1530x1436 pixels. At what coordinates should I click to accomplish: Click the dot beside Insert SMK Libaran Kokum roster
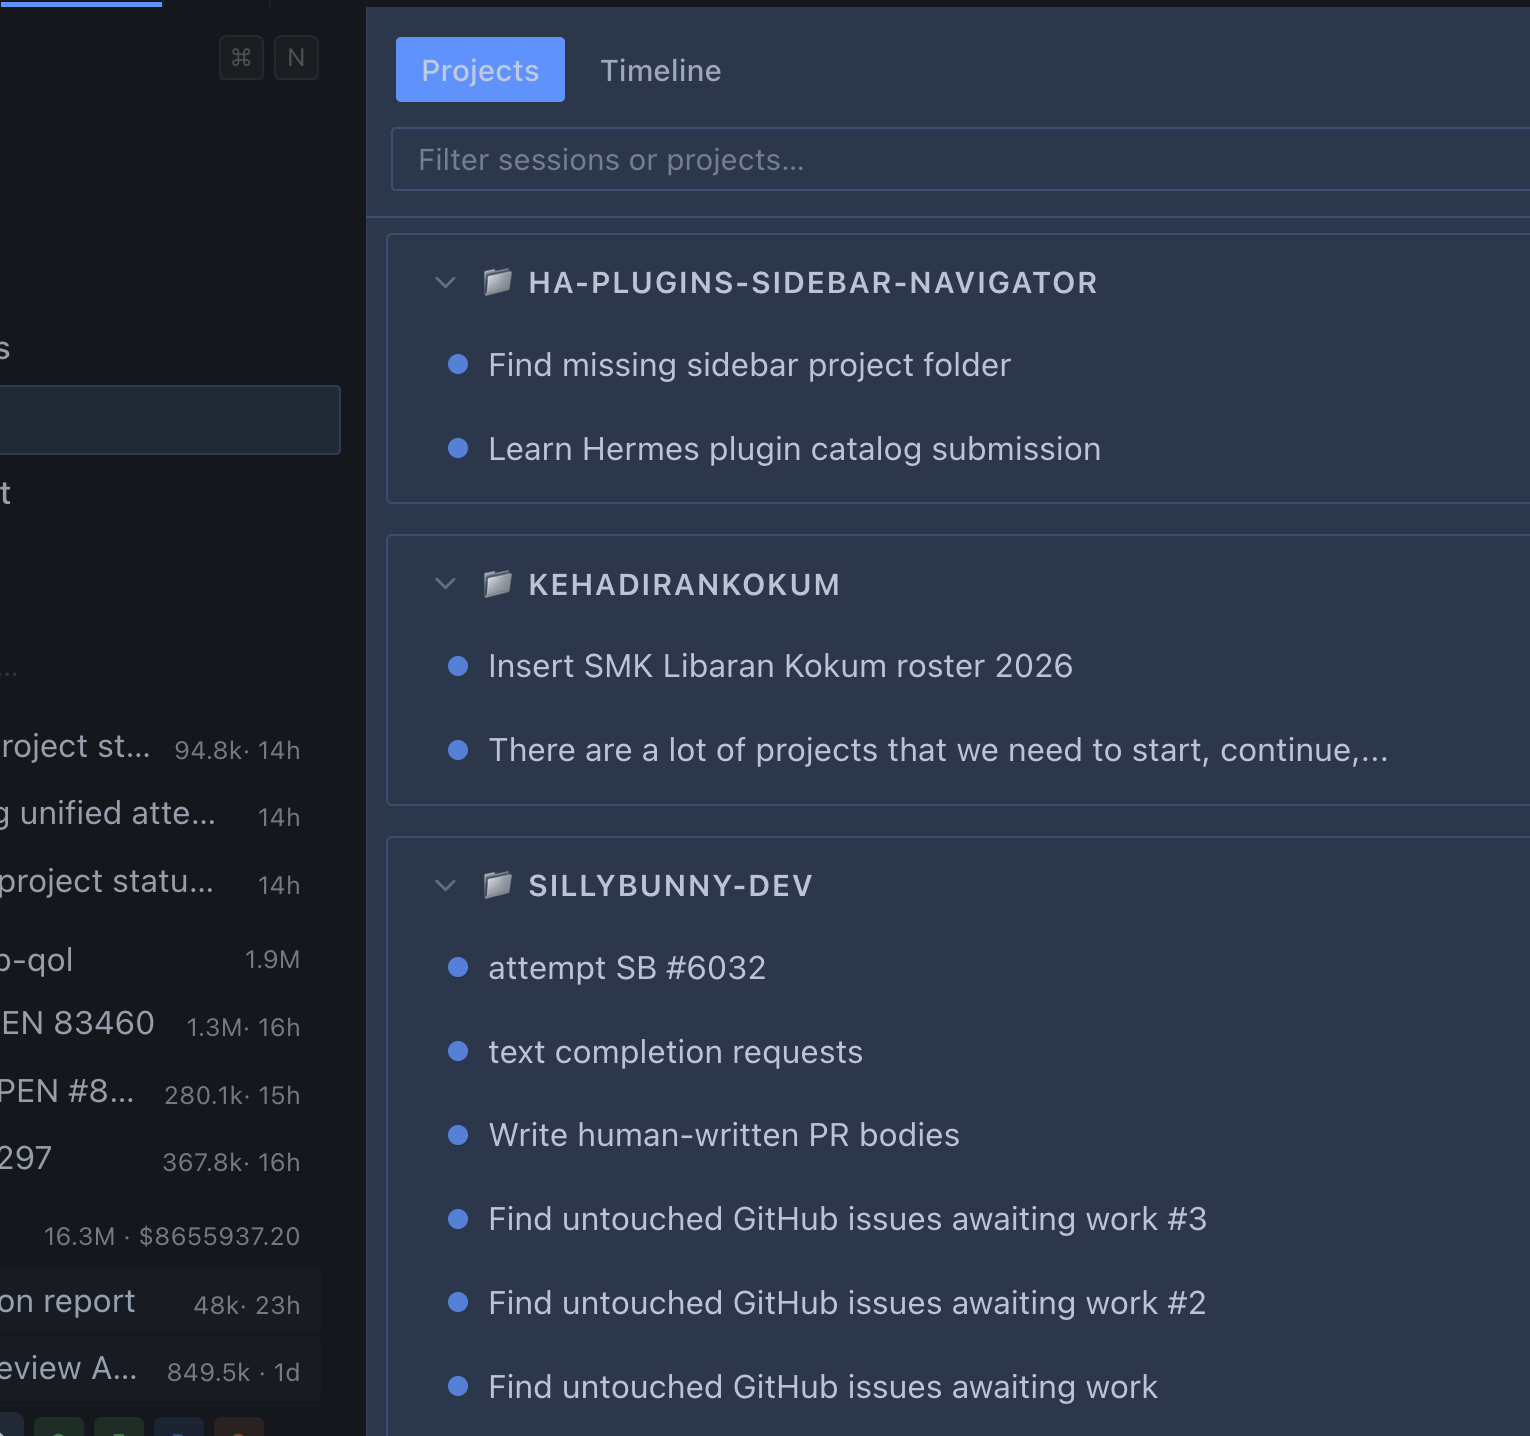click(x=458, y=666)
